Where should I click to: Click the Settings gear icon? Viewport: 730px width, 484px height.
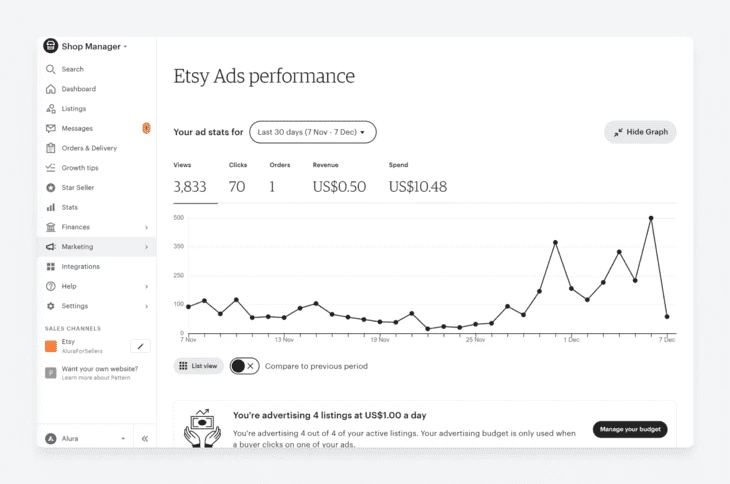coord(50,306)
